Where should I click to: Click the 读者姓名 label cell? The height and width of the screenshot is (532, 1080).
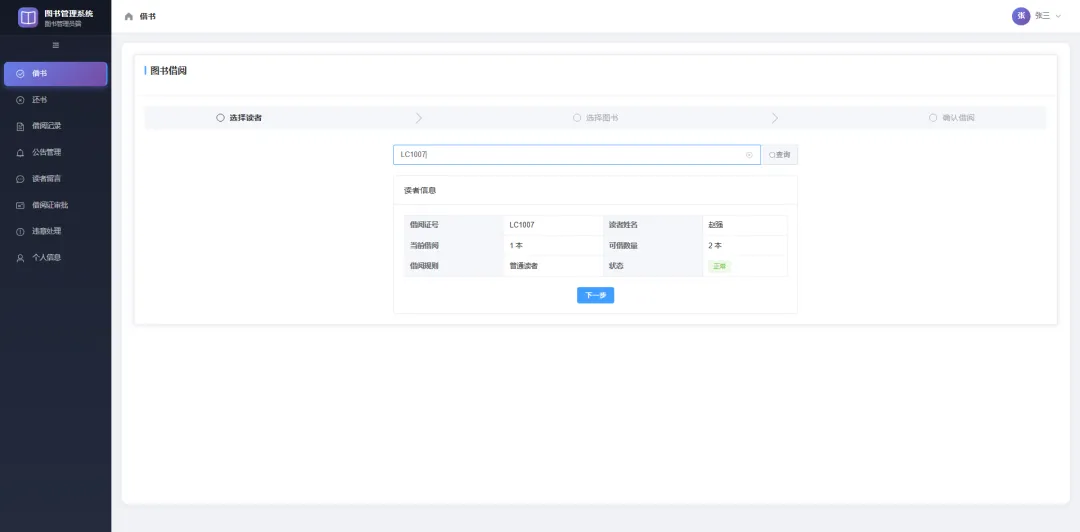pos(653,225)
